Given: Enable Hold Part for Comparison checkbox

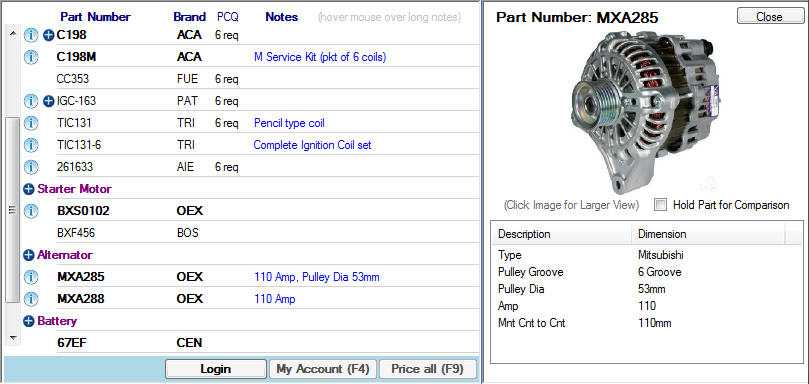Looking at the screenshot, I should point(660,205).
